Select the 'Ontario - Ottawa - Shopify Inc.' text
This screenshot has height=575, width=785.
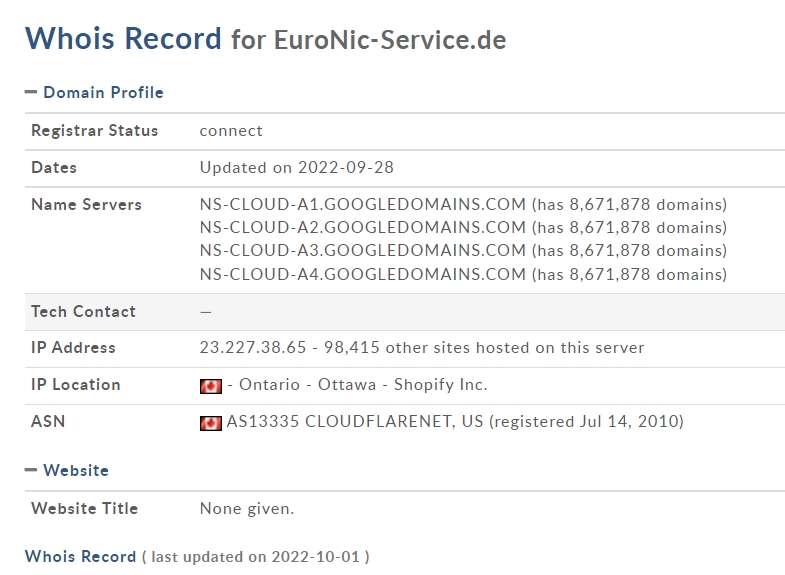click(363, 384)
